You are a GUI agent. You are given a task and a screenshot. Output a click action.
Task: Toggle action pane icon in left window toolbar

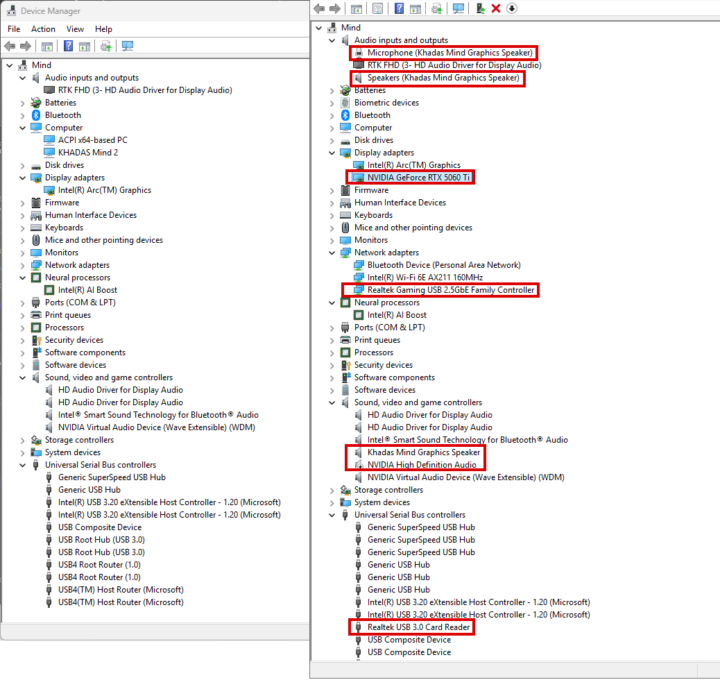[x=84, y=46]
